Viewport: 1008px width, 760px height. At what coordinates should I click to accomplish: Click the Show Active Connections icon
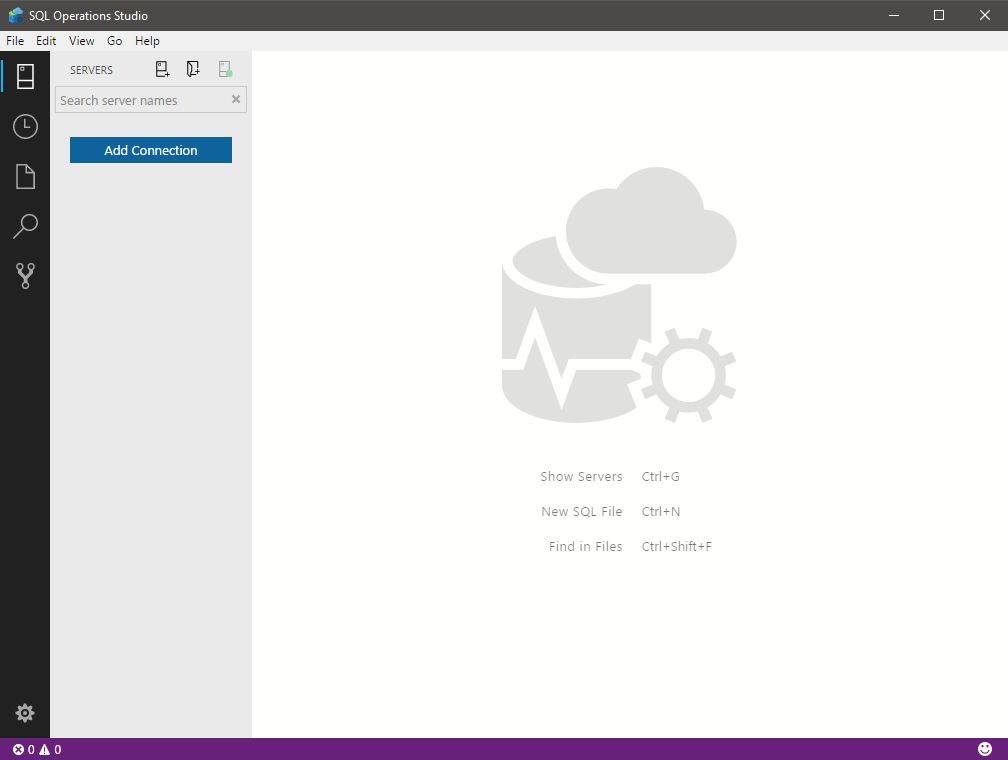tap(225, 69)
